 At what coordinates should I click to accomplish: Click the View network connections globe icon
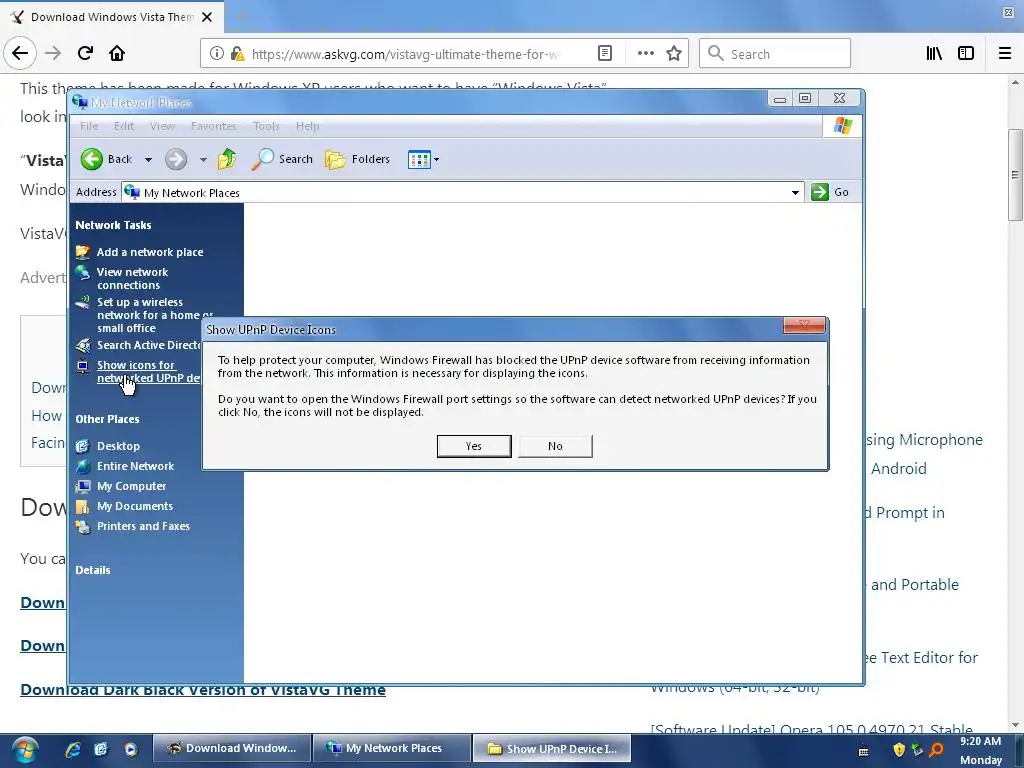tap(83, 272)
